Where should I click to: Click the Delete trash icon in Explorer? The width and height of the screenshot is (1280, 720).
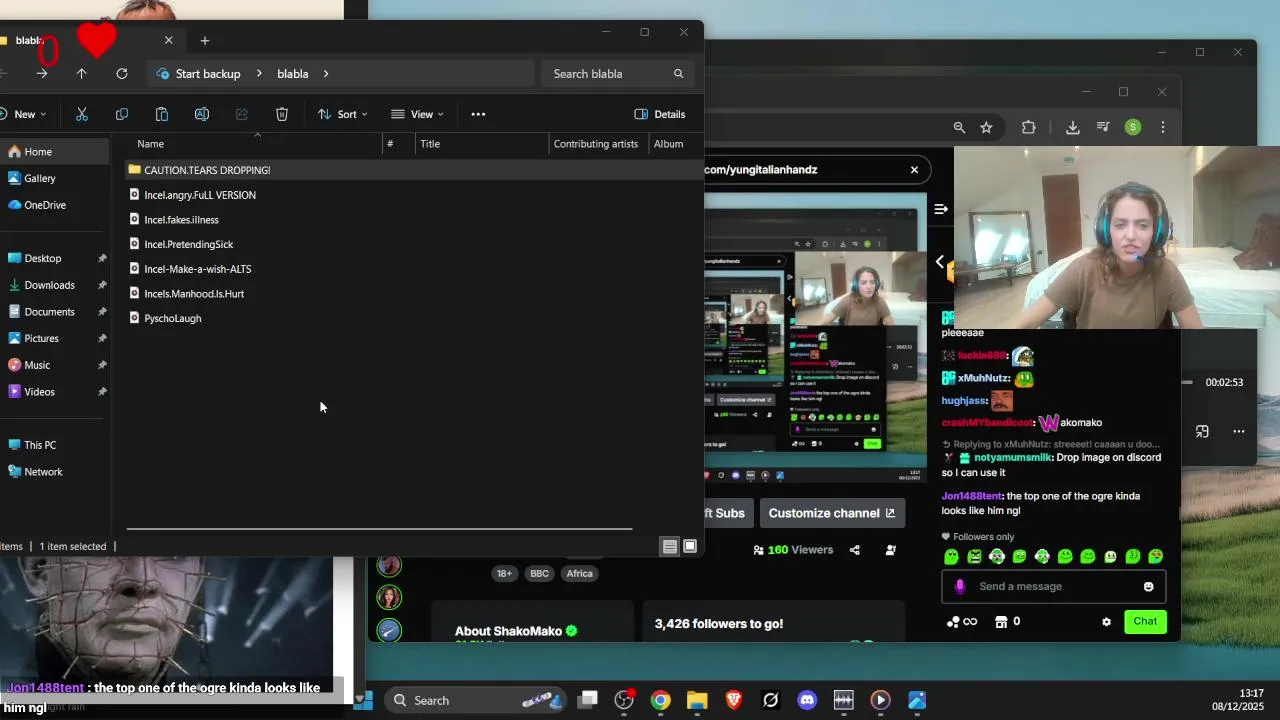[282, 114]
